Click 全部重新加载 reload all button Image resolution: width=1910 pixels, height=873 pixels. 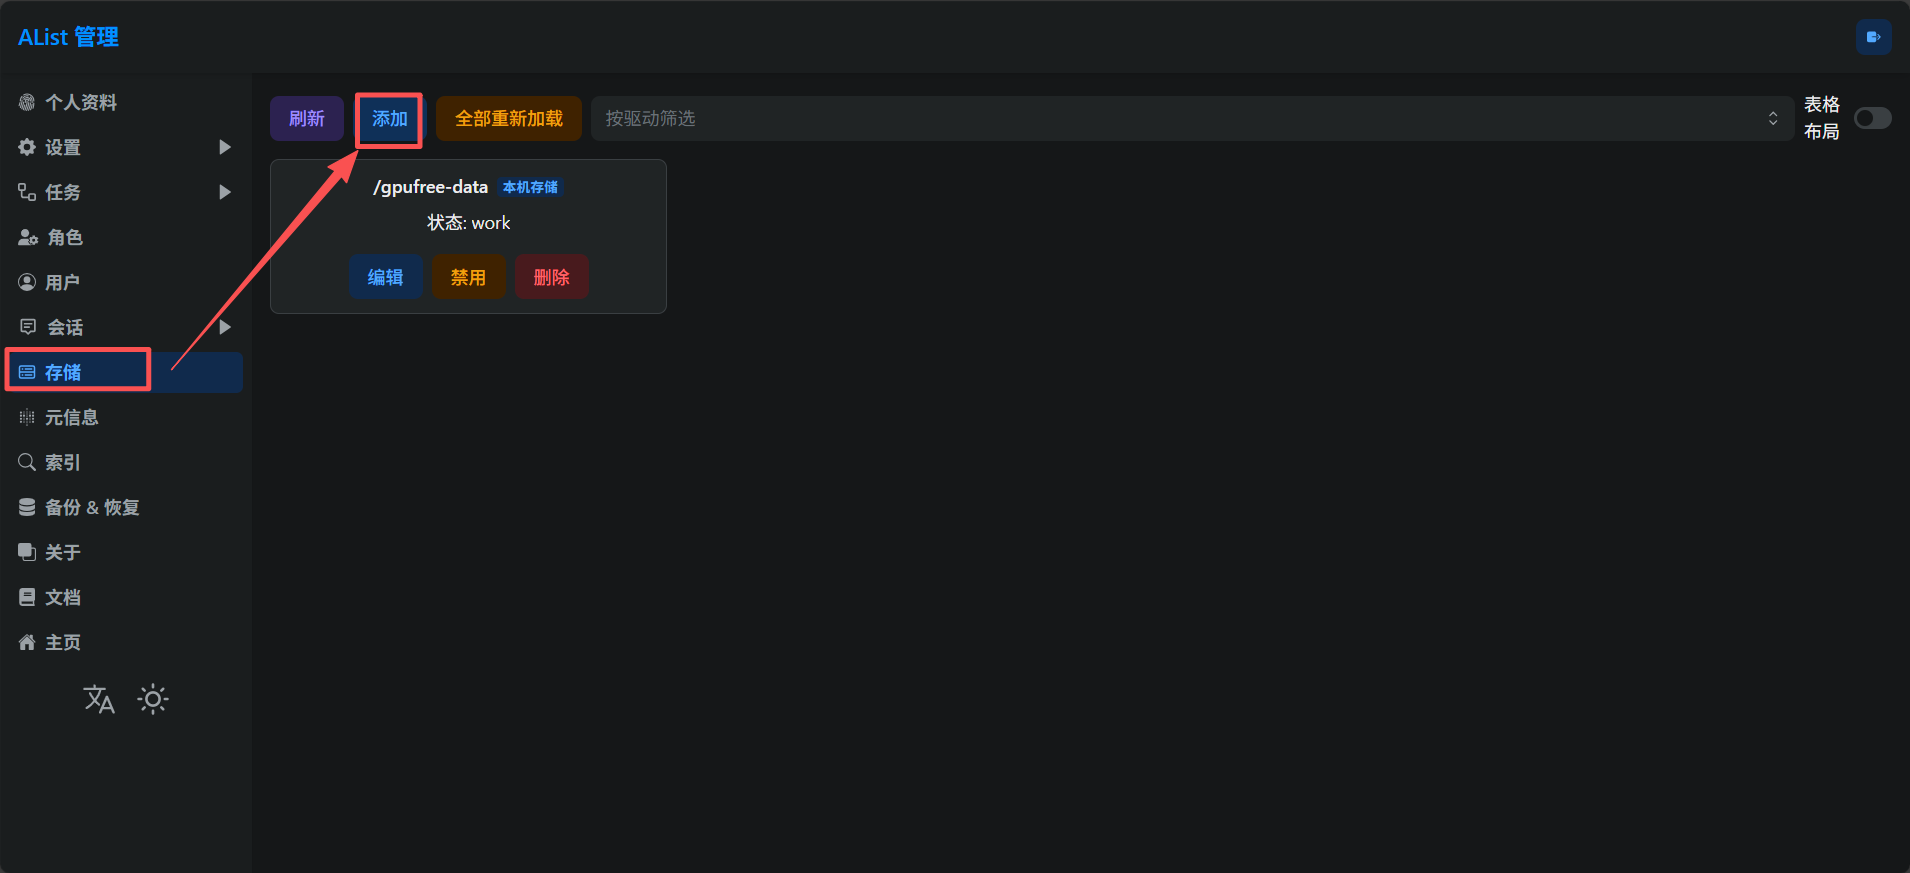pyautogui.click(x=508, y=119)
